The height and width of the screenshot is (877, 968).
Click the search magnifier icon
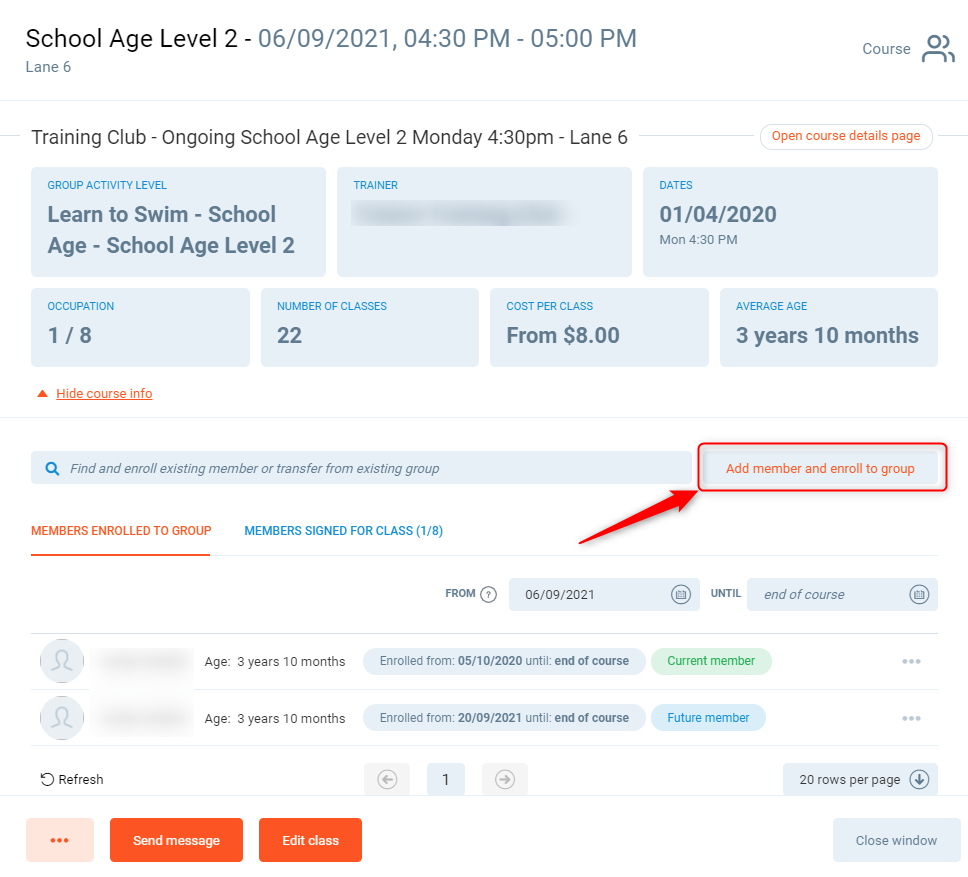tap(51, 468)
